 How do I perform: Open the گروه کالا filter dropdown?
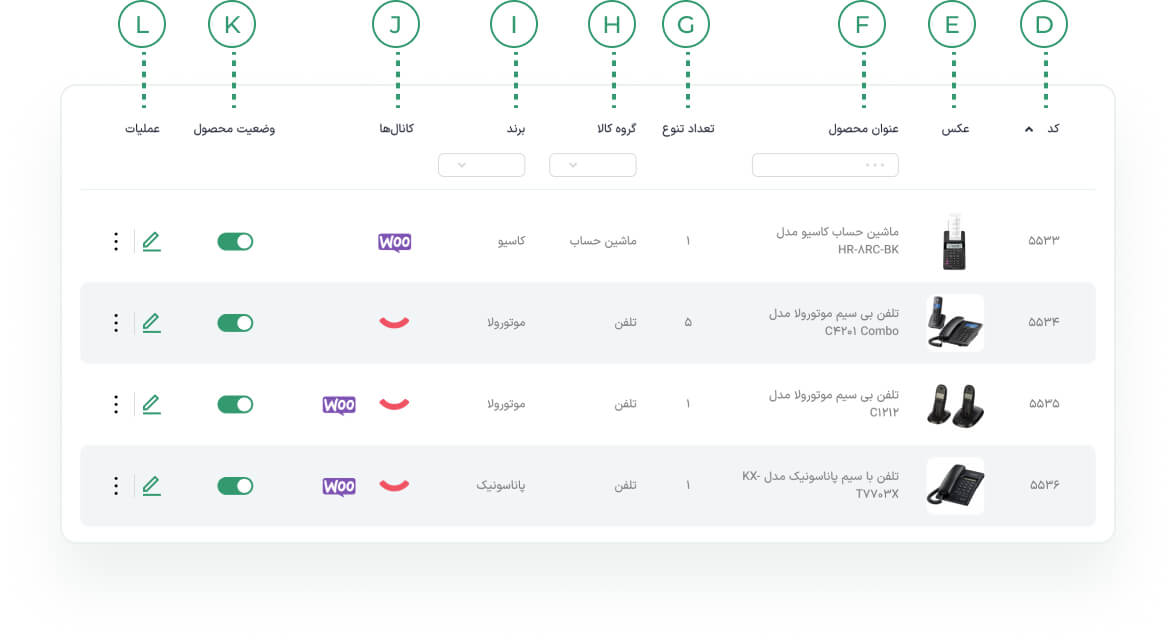click(592, 165)
